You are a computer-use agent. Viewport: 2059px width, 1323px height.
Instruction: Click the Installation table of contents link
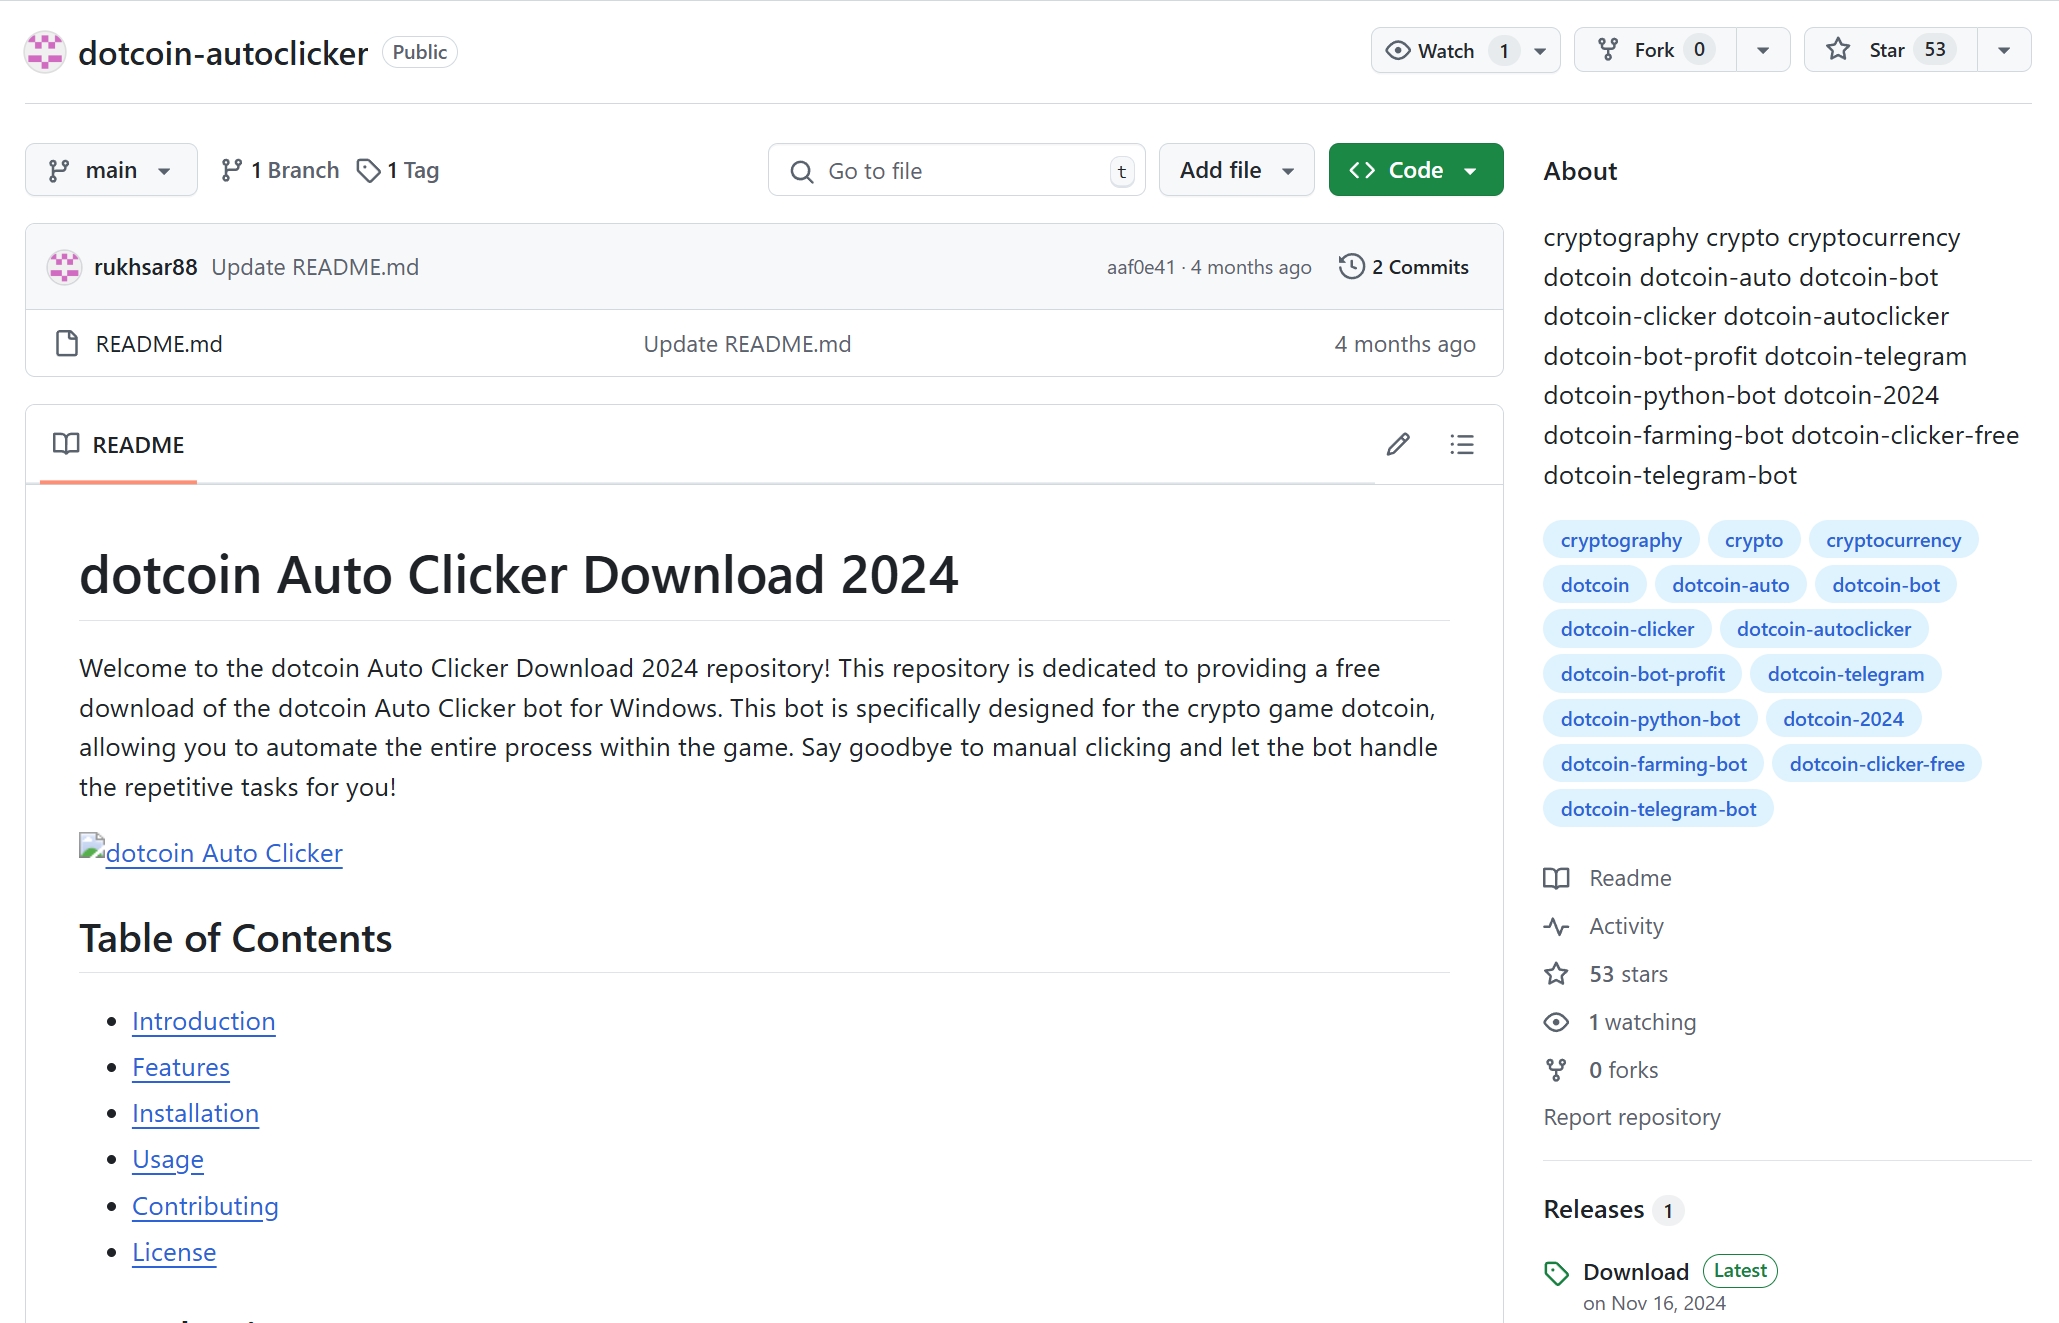(195, 1113)
